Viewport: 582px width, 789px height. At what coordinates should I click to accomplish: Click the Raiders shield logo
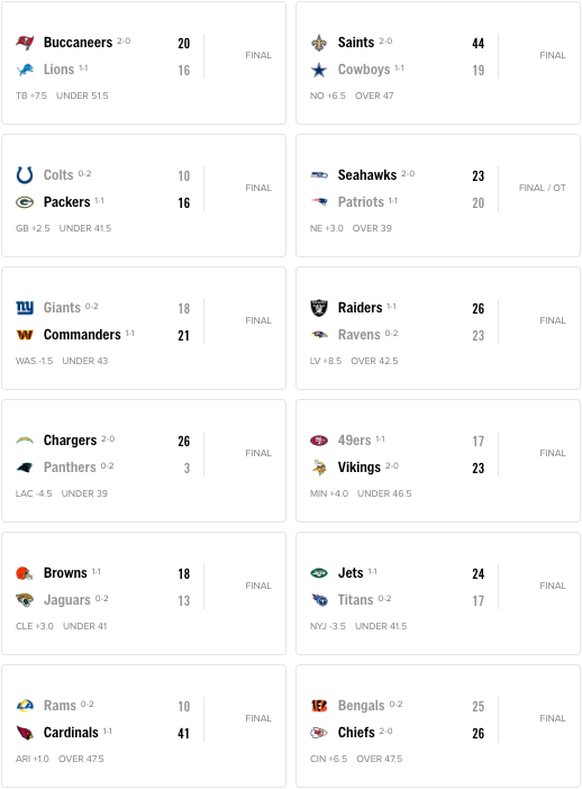click(x=319, y=308)
